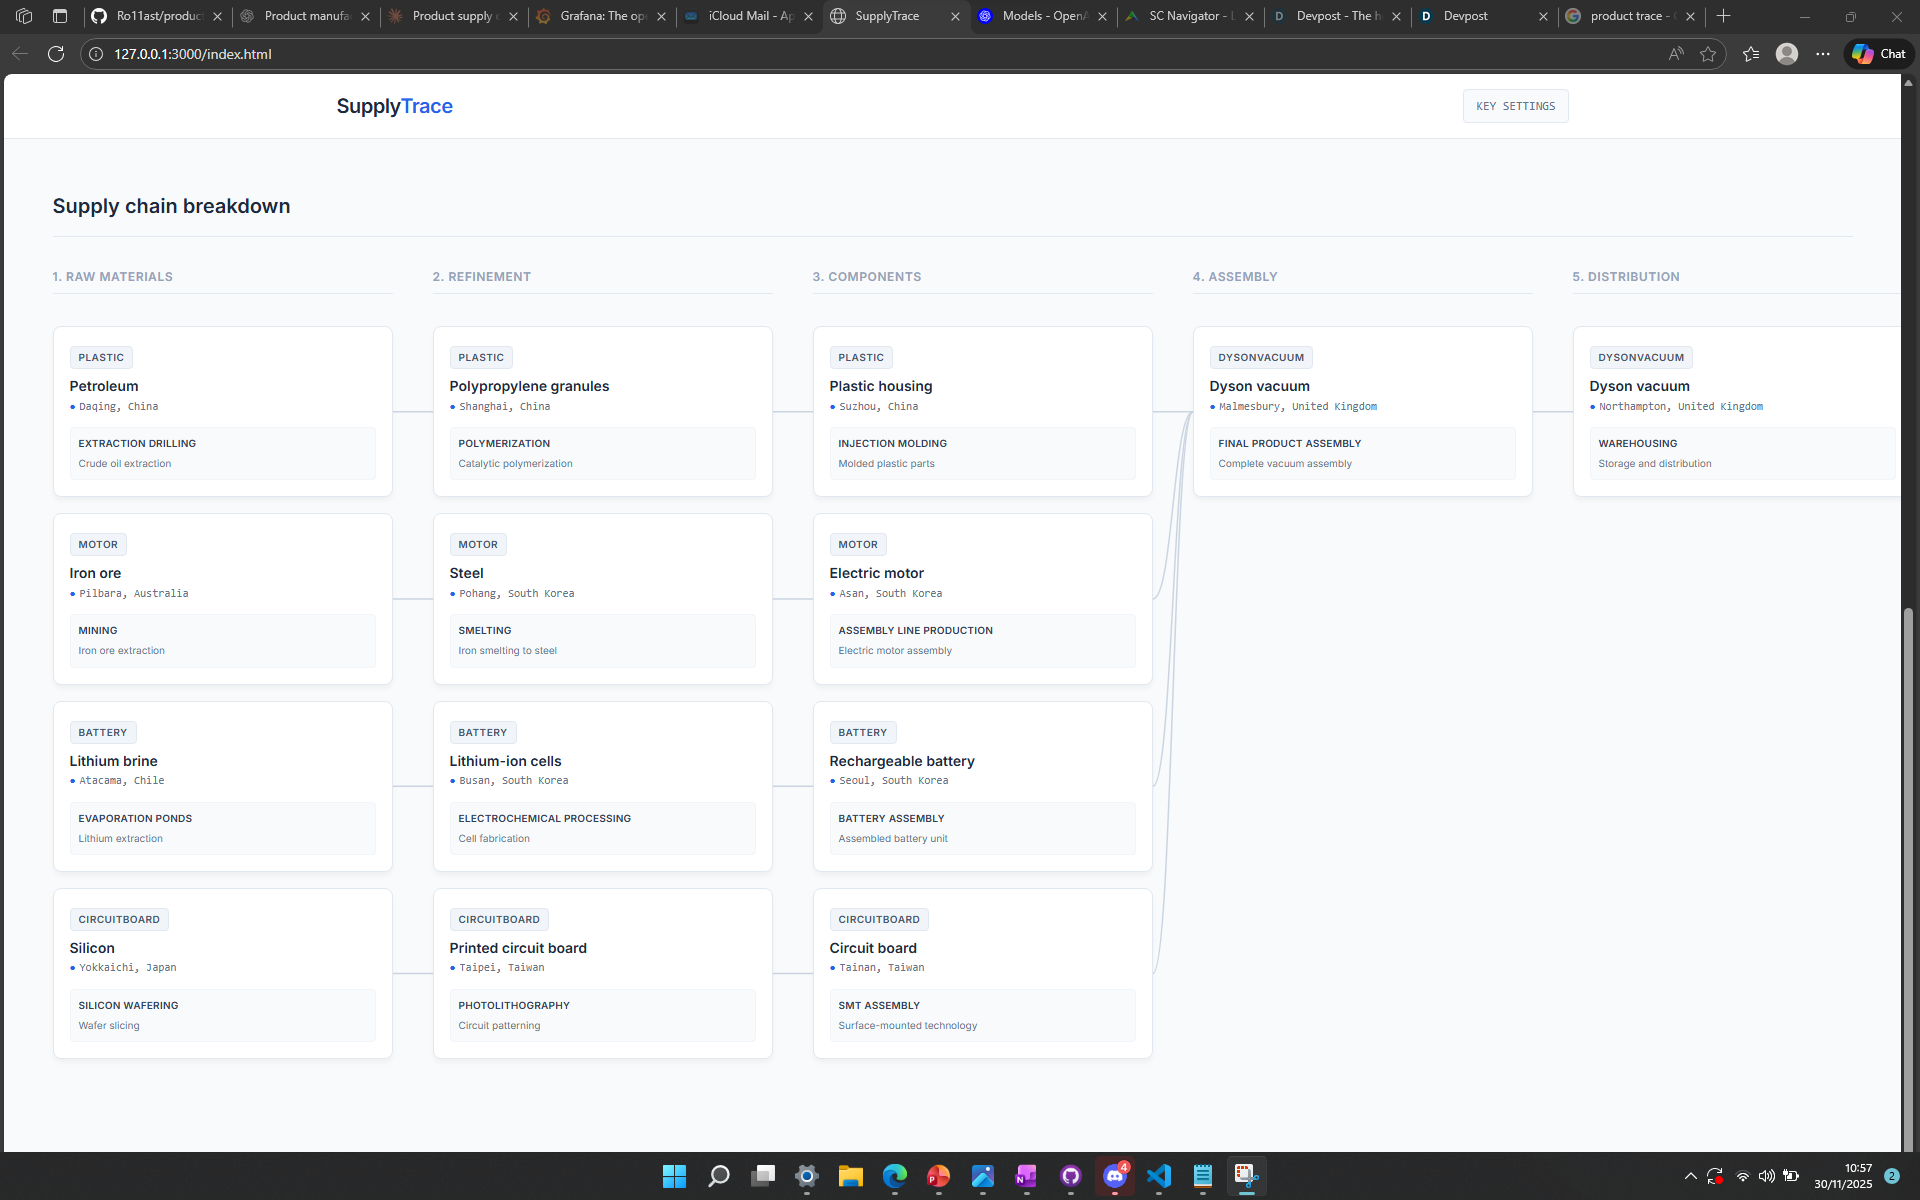
Task: Open Visual Studio Code from taskbar
Action: (x=1159, y=1176)
